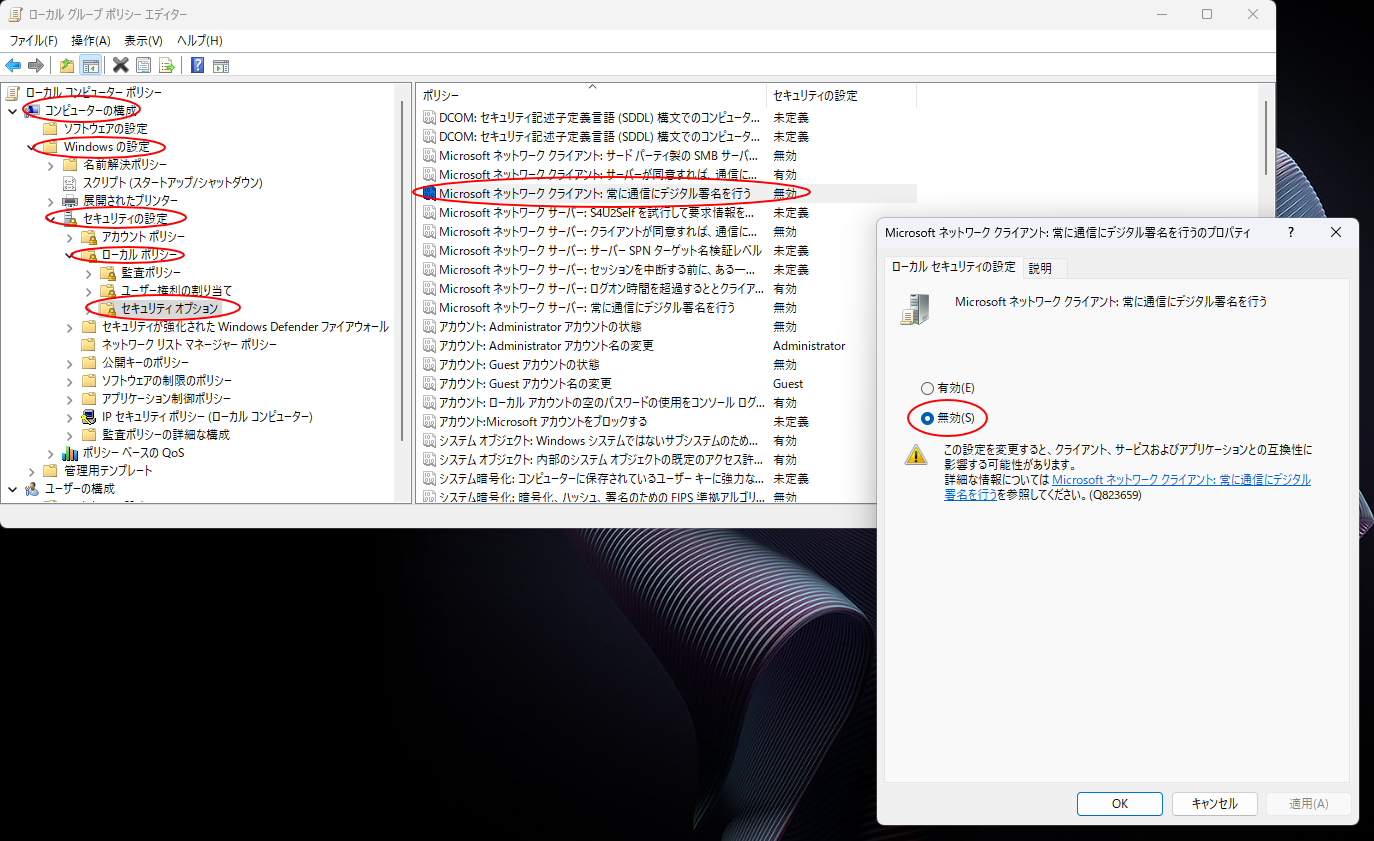1374x841 pixels.
Task: Open the 操作(A) menu
Action: tap(91, 40)
